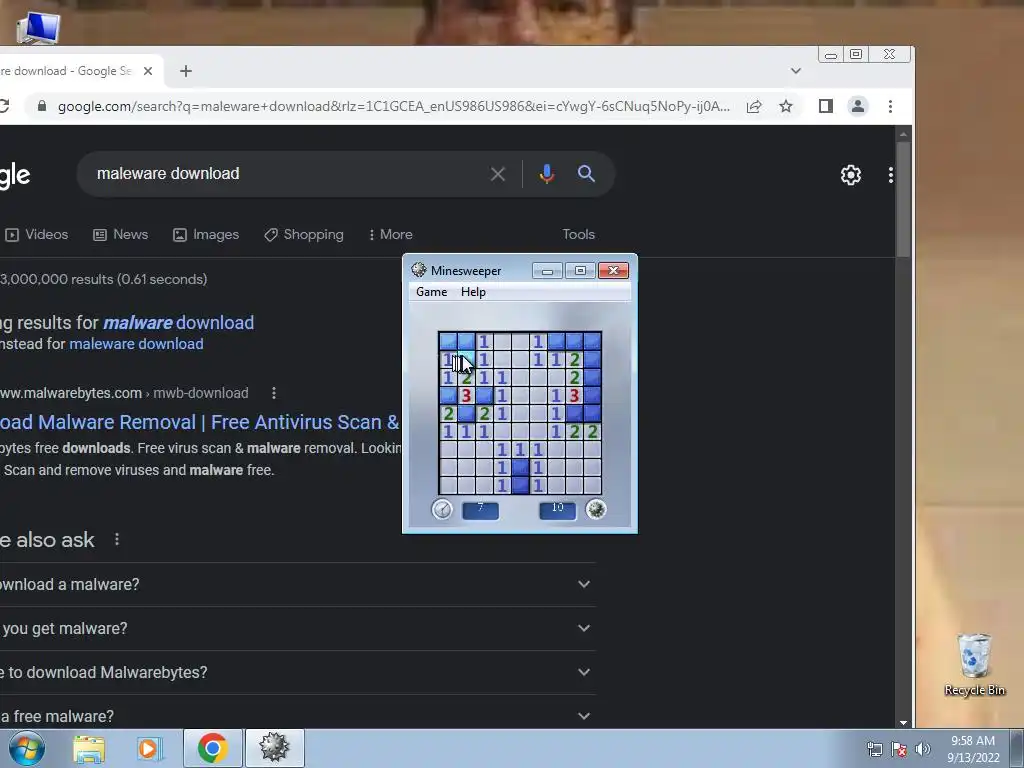Open the Chrome profile avatar
This screenshot has height=768, width=1024.
tap(857, 106)
